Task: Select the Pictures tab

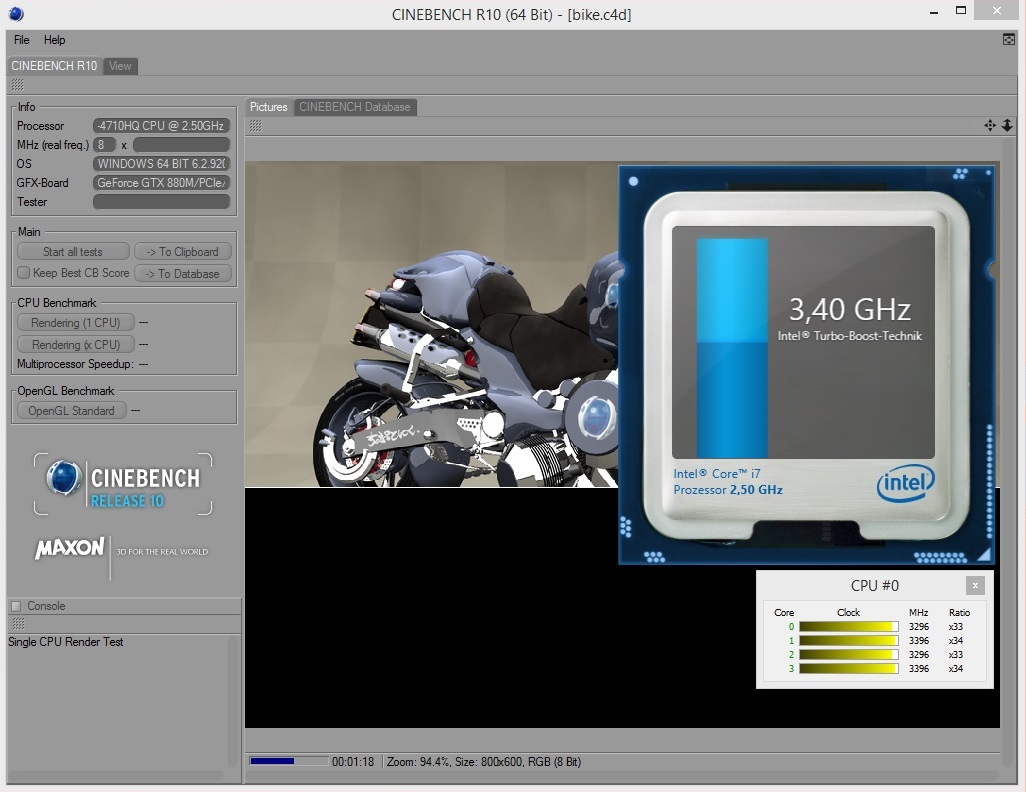Action: click(268, 107)
